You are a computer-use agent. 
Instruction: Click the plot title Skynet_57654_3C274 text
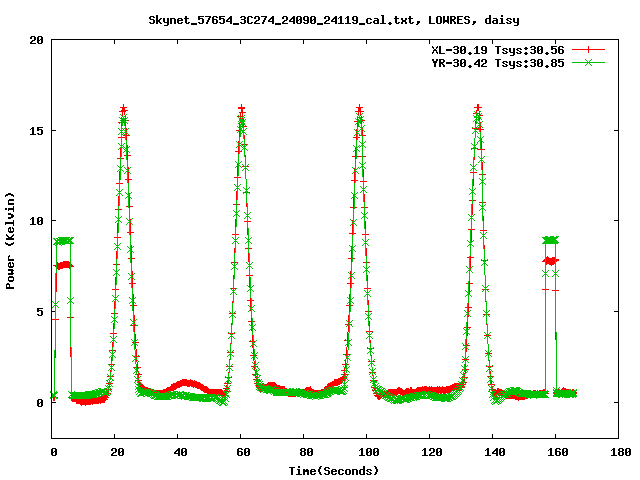click(x=334, y=20)
